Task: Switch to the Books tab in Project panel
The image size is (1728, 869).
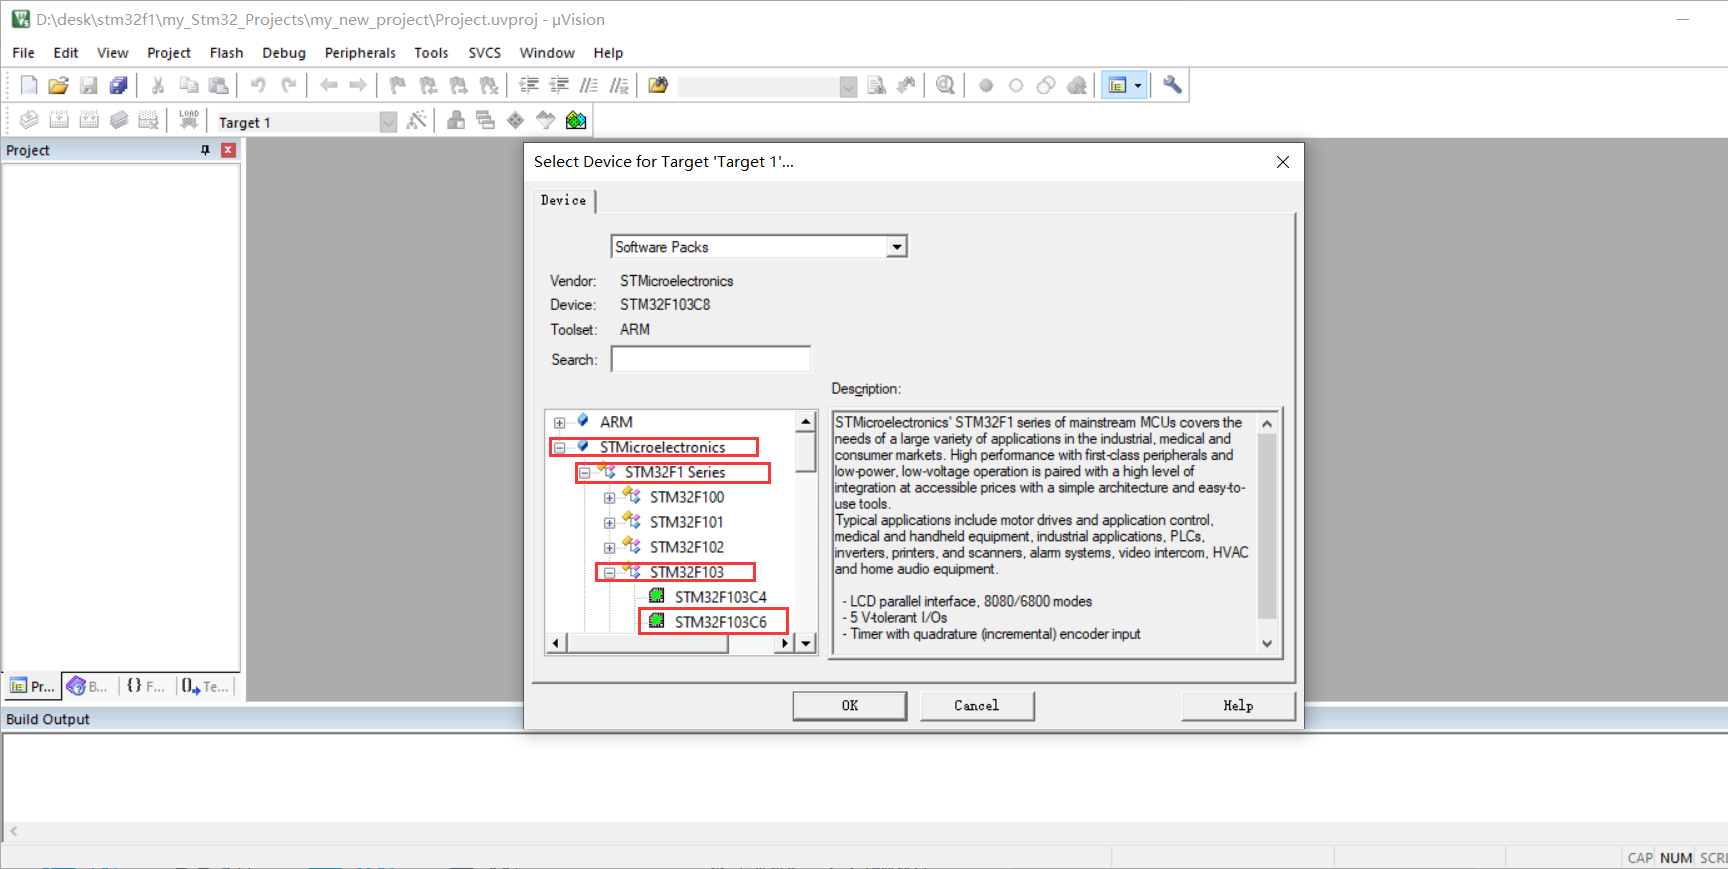Action: [88, 686]
